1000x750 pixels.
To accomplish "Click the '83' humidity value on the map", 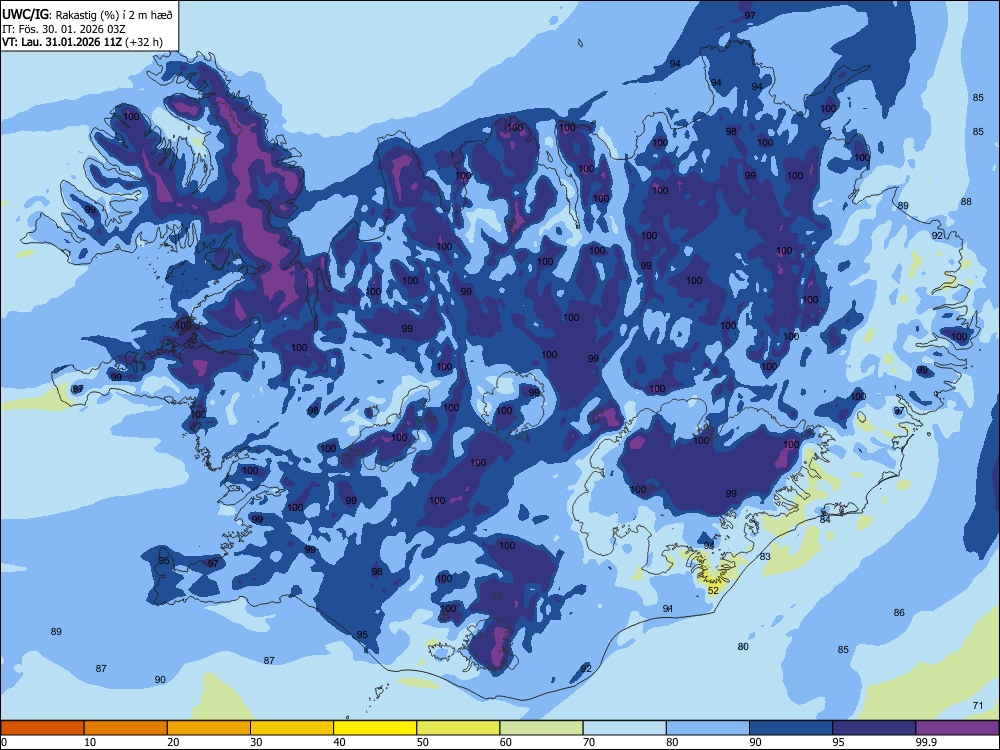I will [765, 556].
